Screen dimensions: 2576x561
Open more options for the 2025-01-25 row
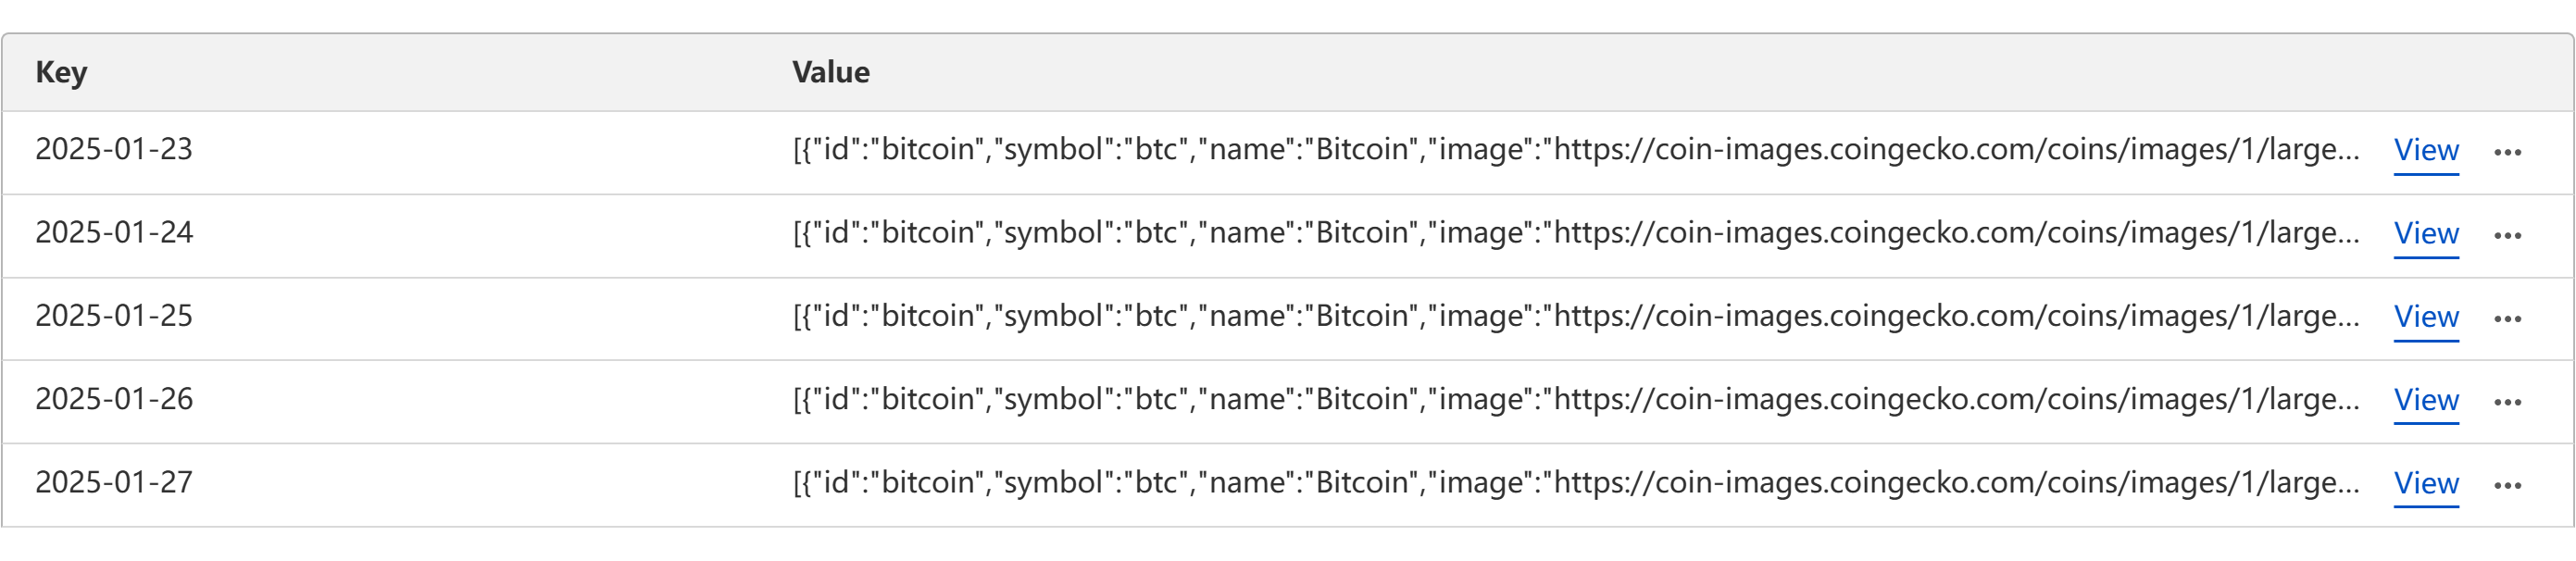(2507, 318)
